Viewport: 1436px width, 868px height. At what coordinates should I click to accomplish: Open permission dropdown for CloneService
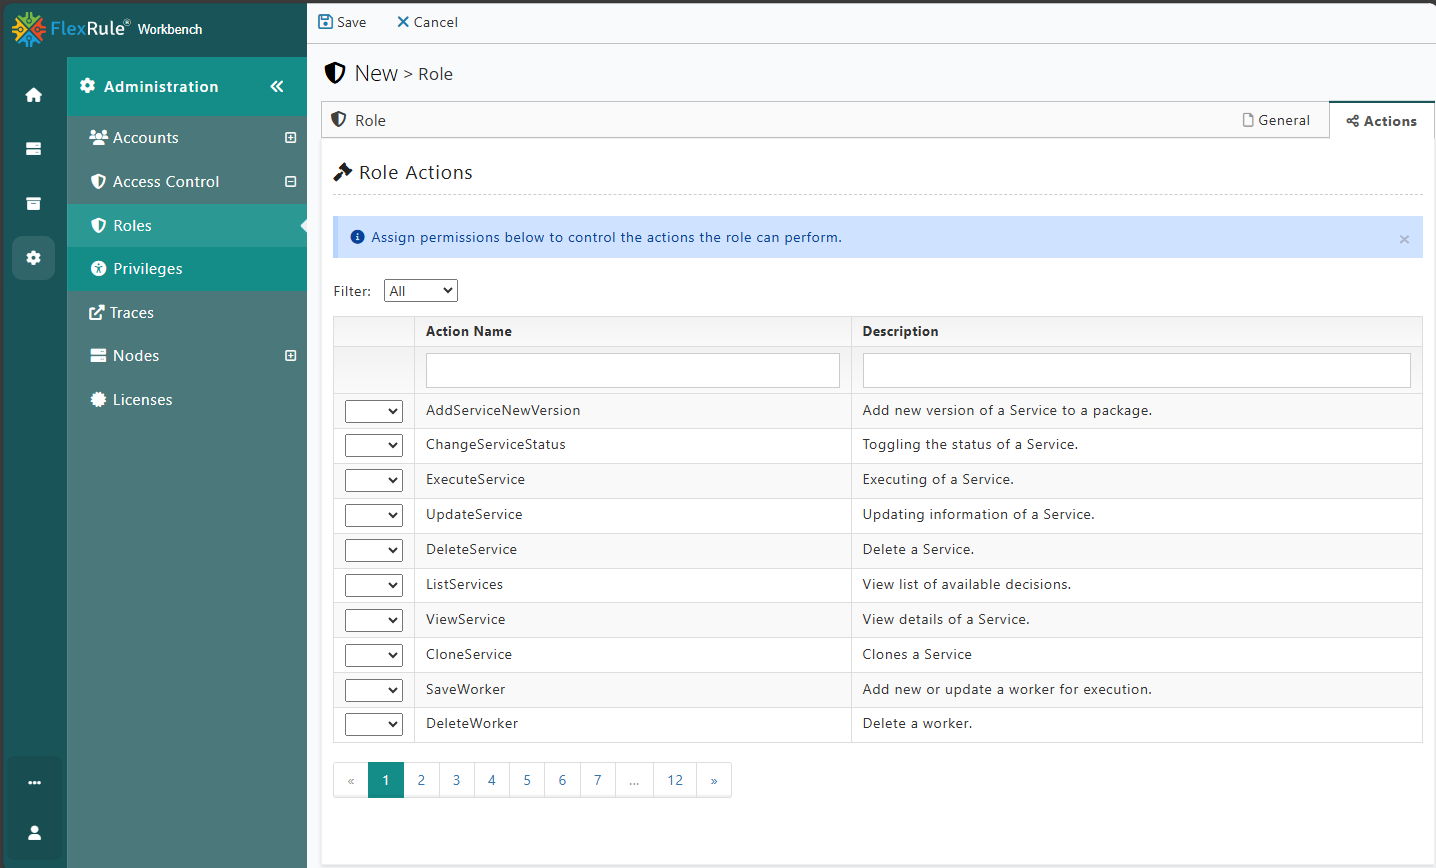[x=374, y=655]
